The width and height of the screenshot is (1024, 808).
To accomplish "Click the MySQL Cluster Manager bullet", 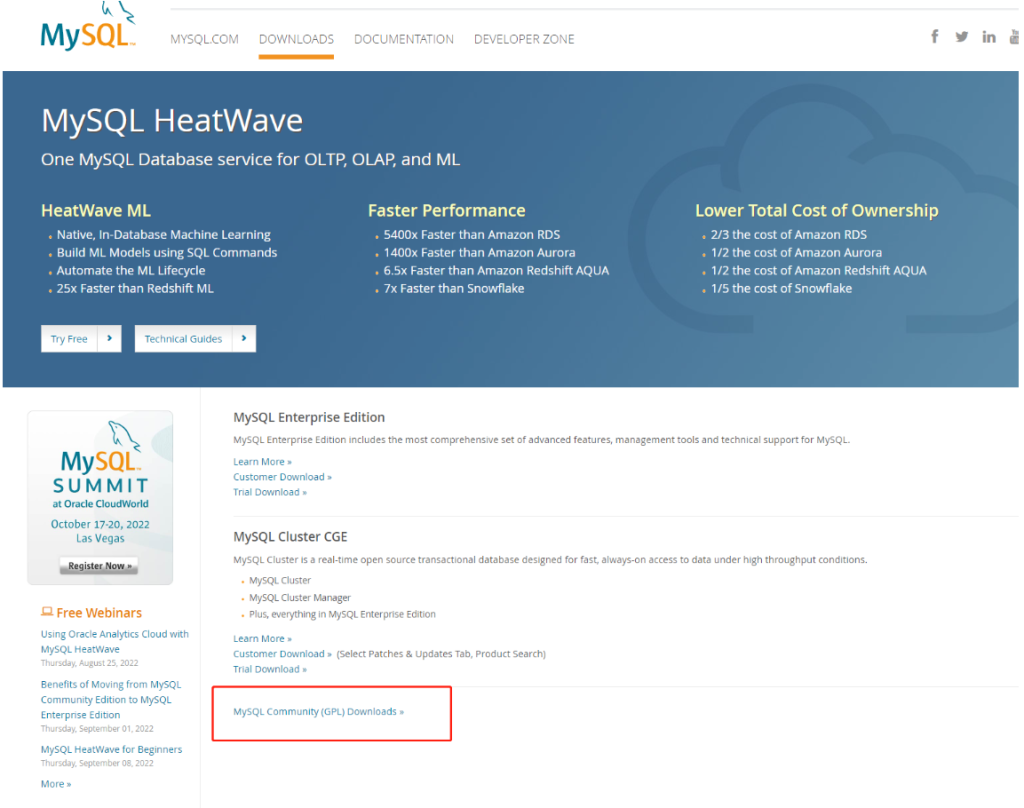I will [300, 598].
